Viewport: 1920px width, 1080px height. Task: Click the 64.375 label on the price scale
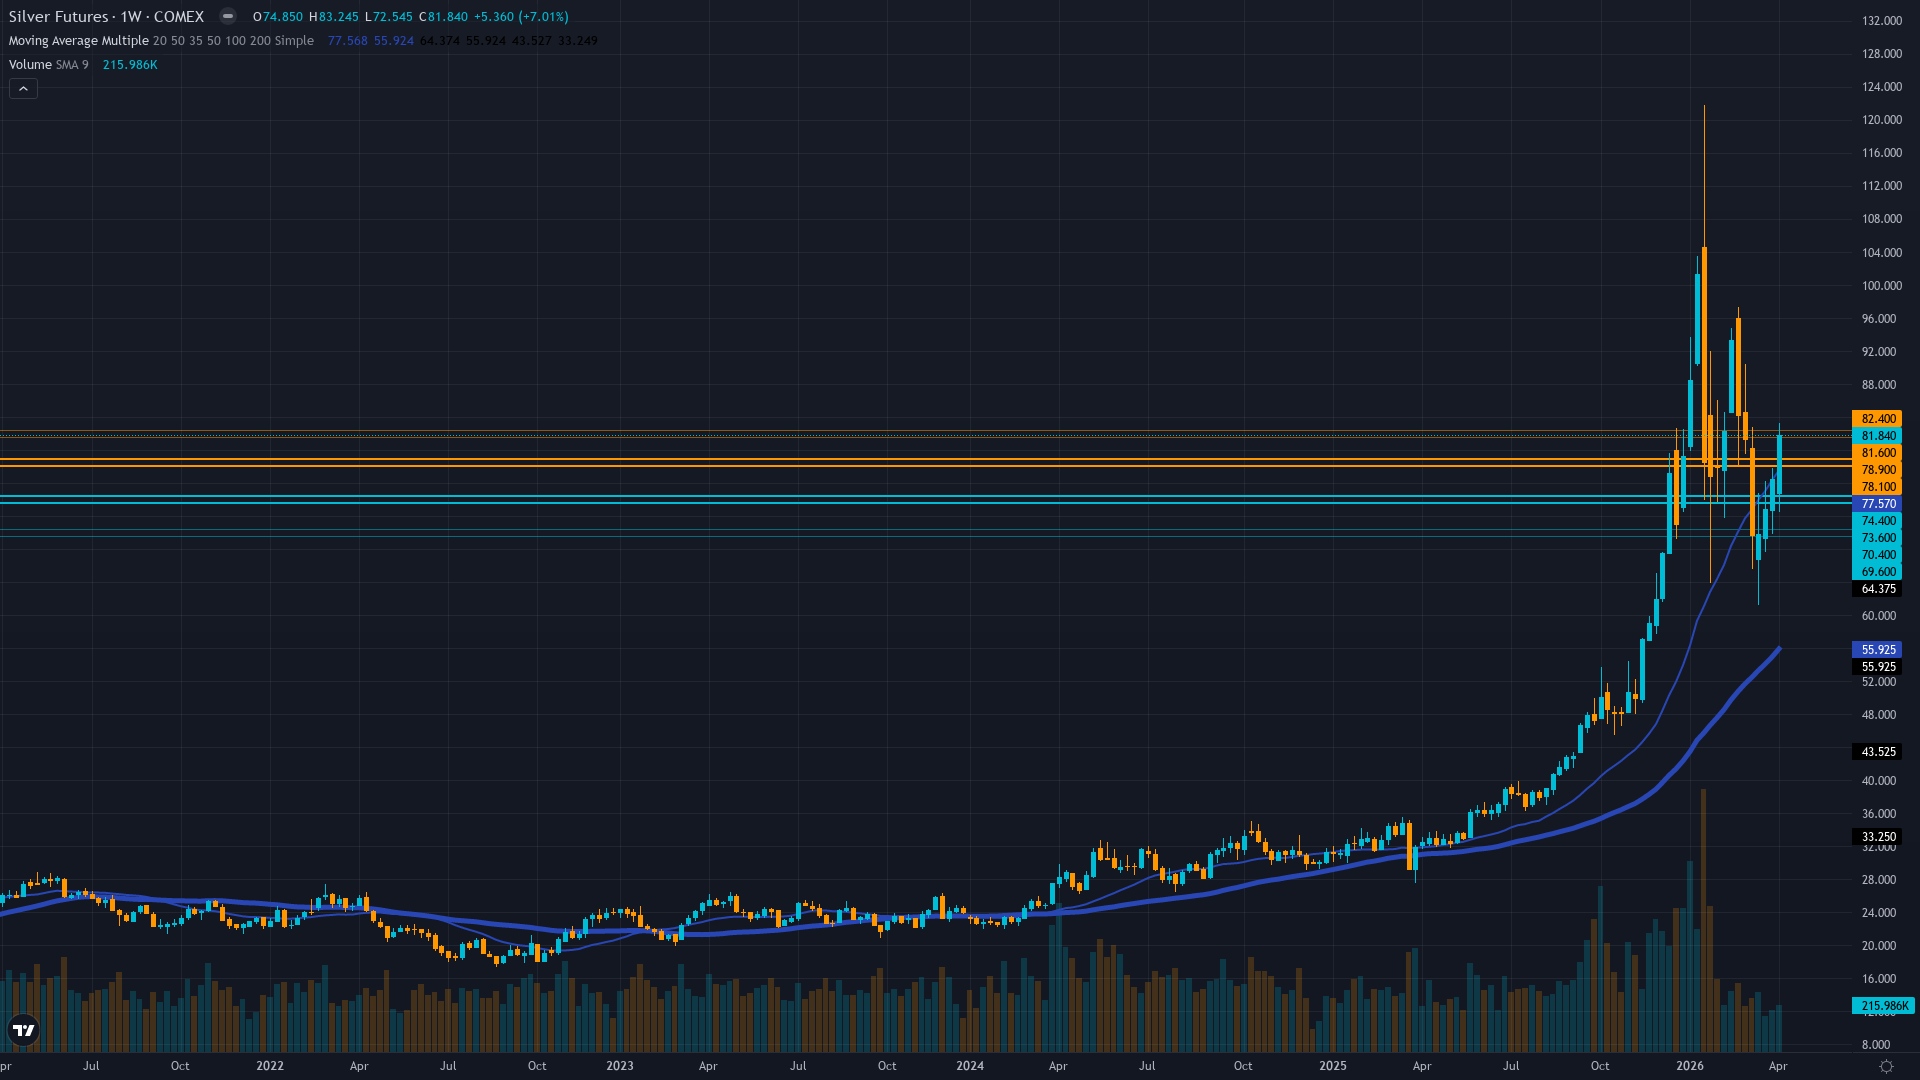coord(1878,589)
